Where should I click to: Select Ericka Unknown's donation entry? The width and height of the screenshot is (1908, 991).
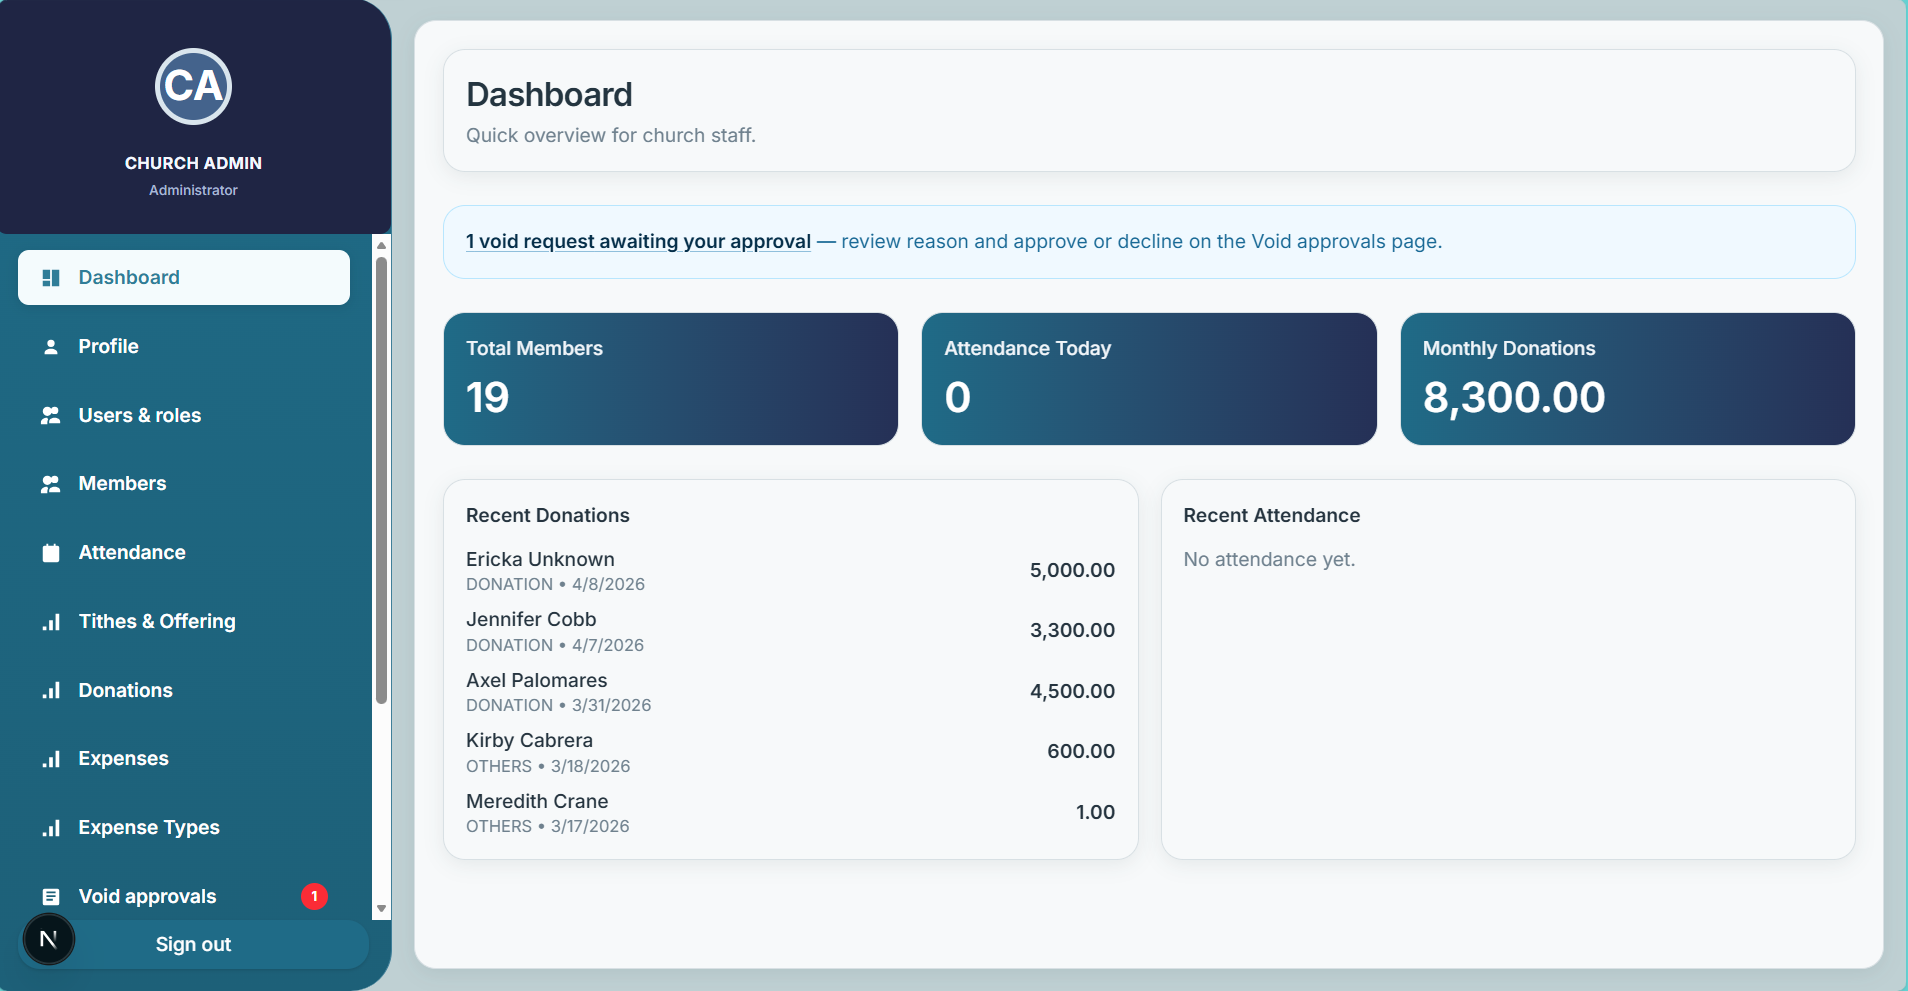pos(789,569)
